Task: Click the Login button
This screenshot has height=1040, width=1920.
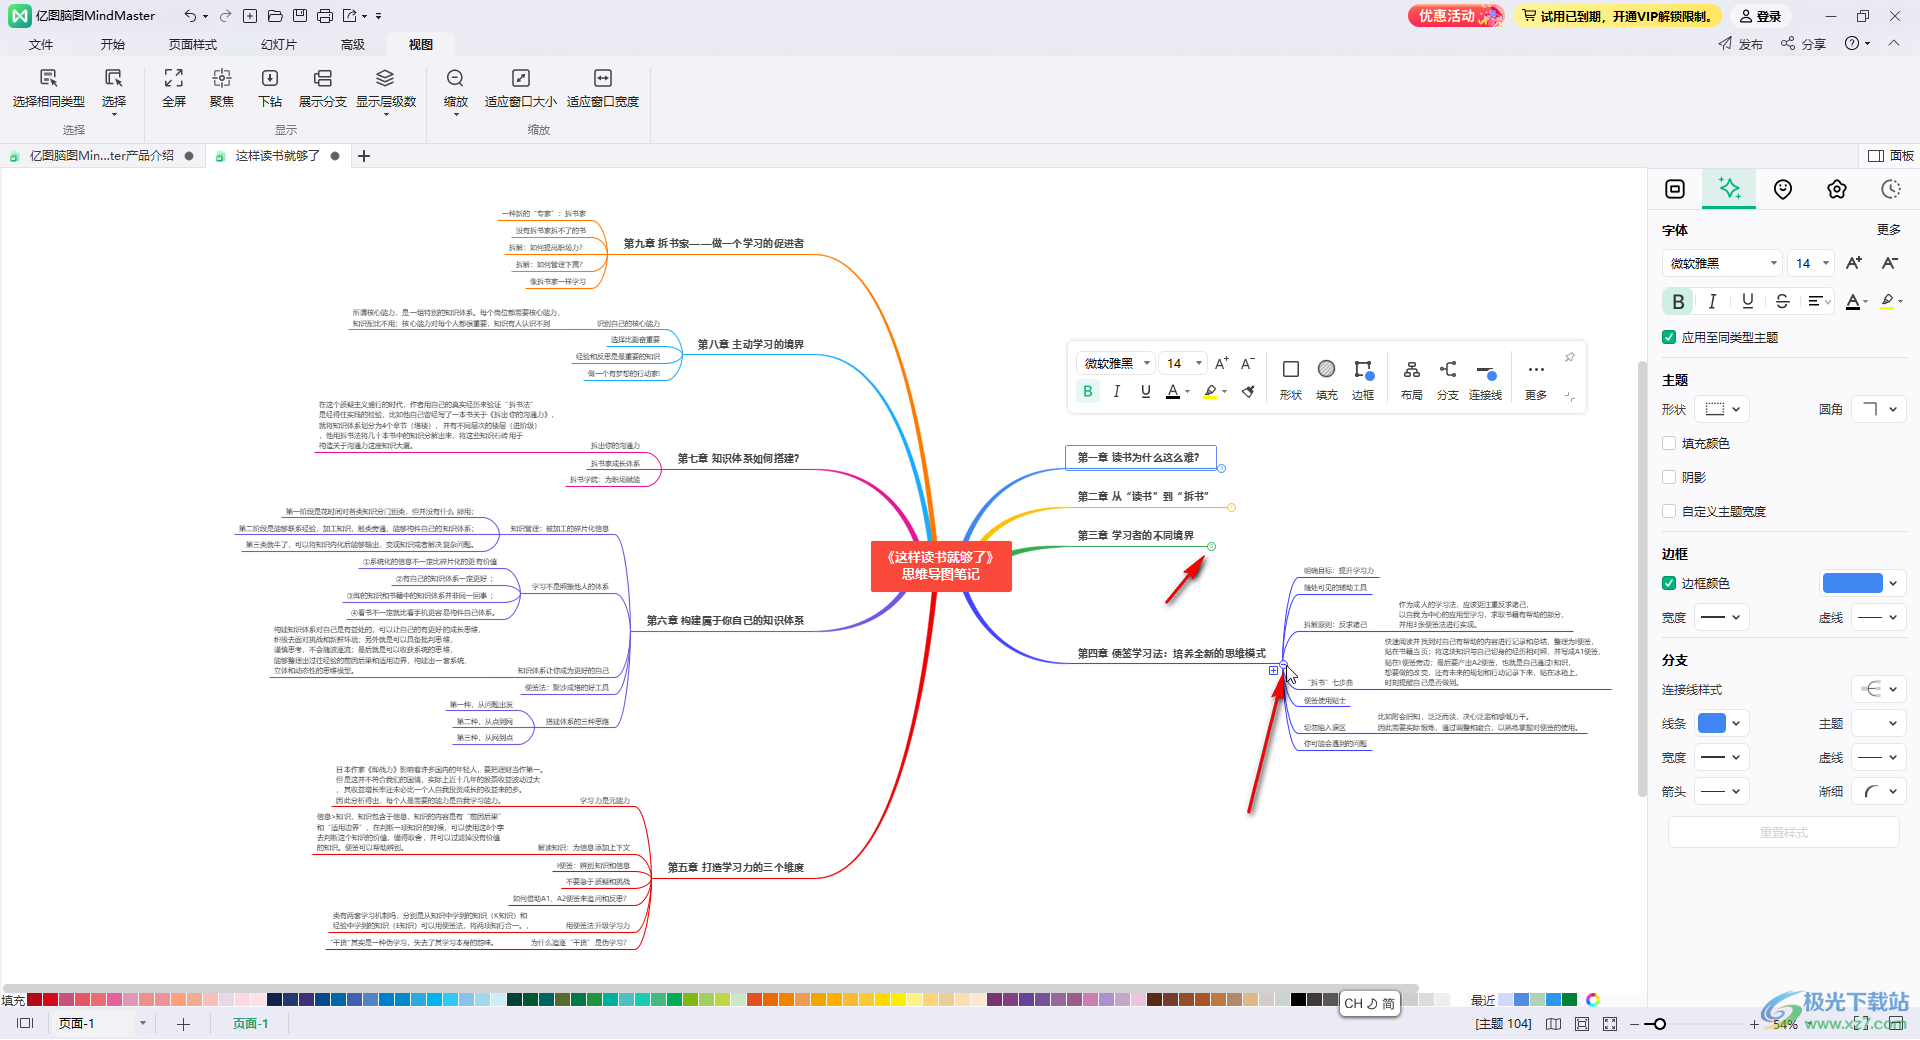Action: click(1760, 16)
